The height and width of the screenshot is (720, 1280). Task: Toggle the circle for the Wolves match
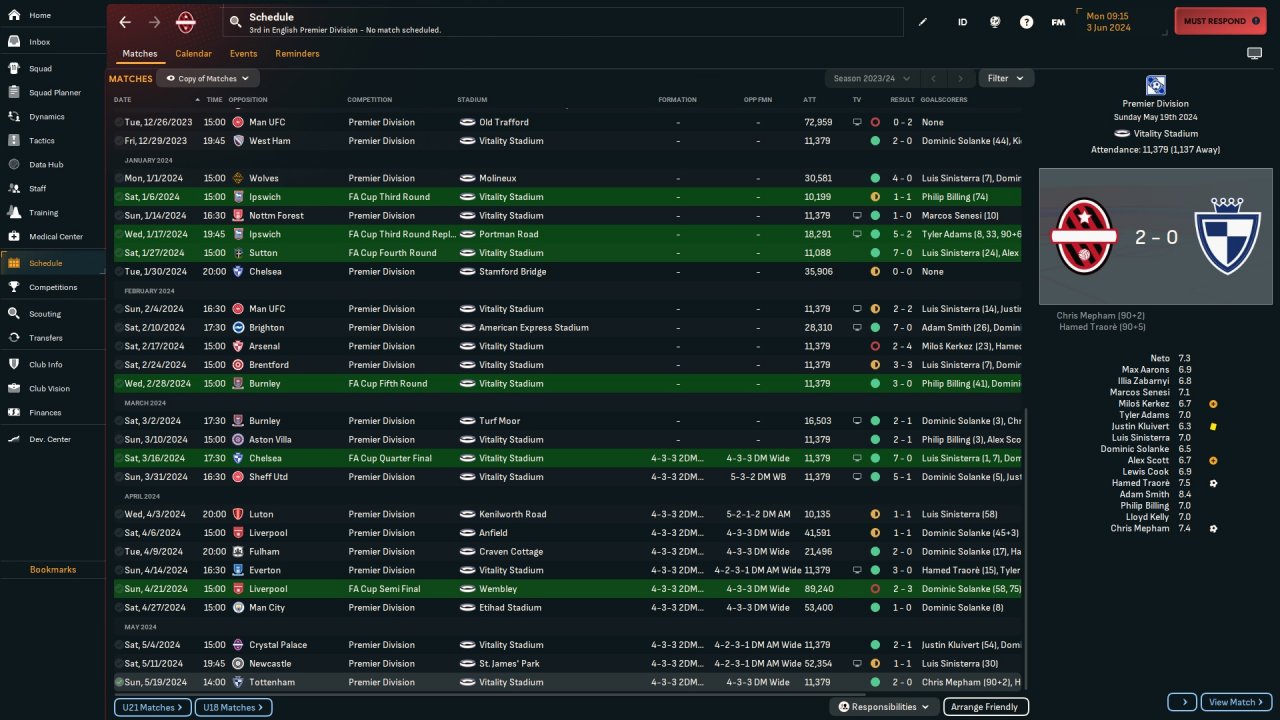point(119,178)
